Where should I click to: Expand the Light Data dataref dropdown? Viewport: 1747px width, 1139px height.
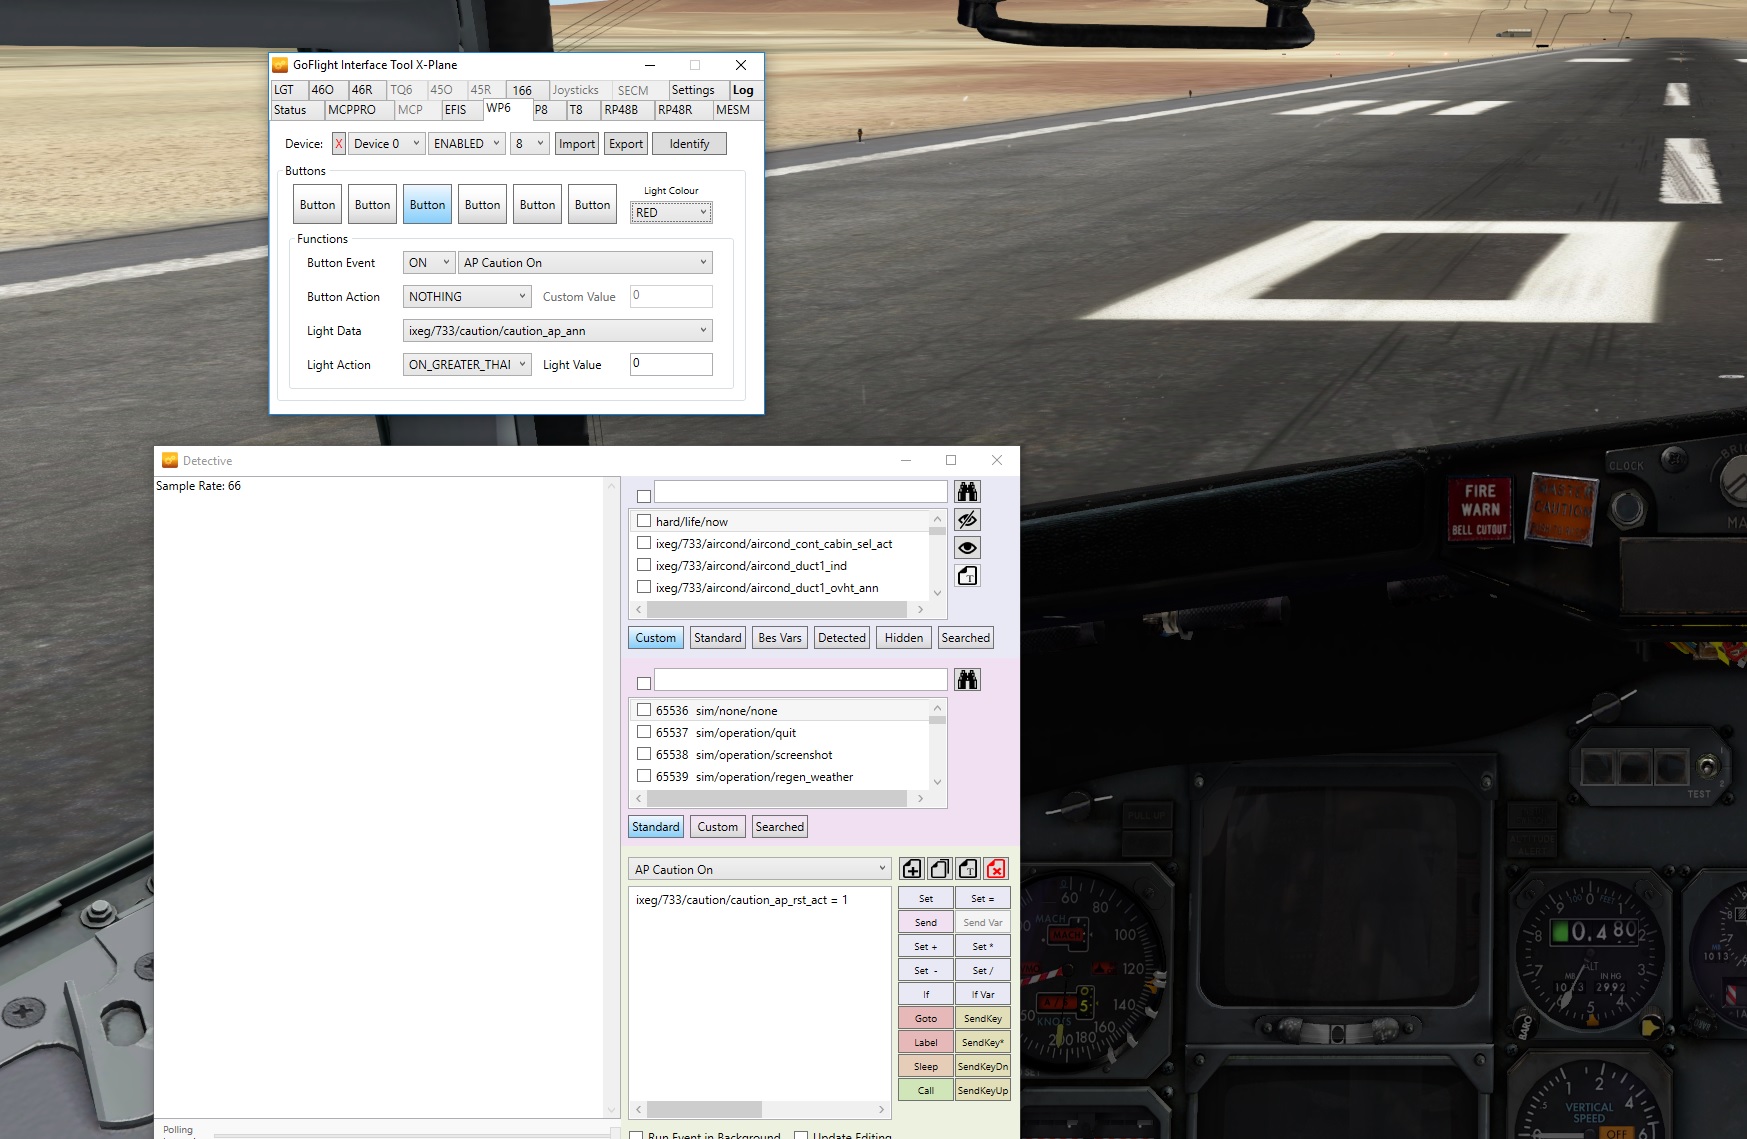point(557,331)
